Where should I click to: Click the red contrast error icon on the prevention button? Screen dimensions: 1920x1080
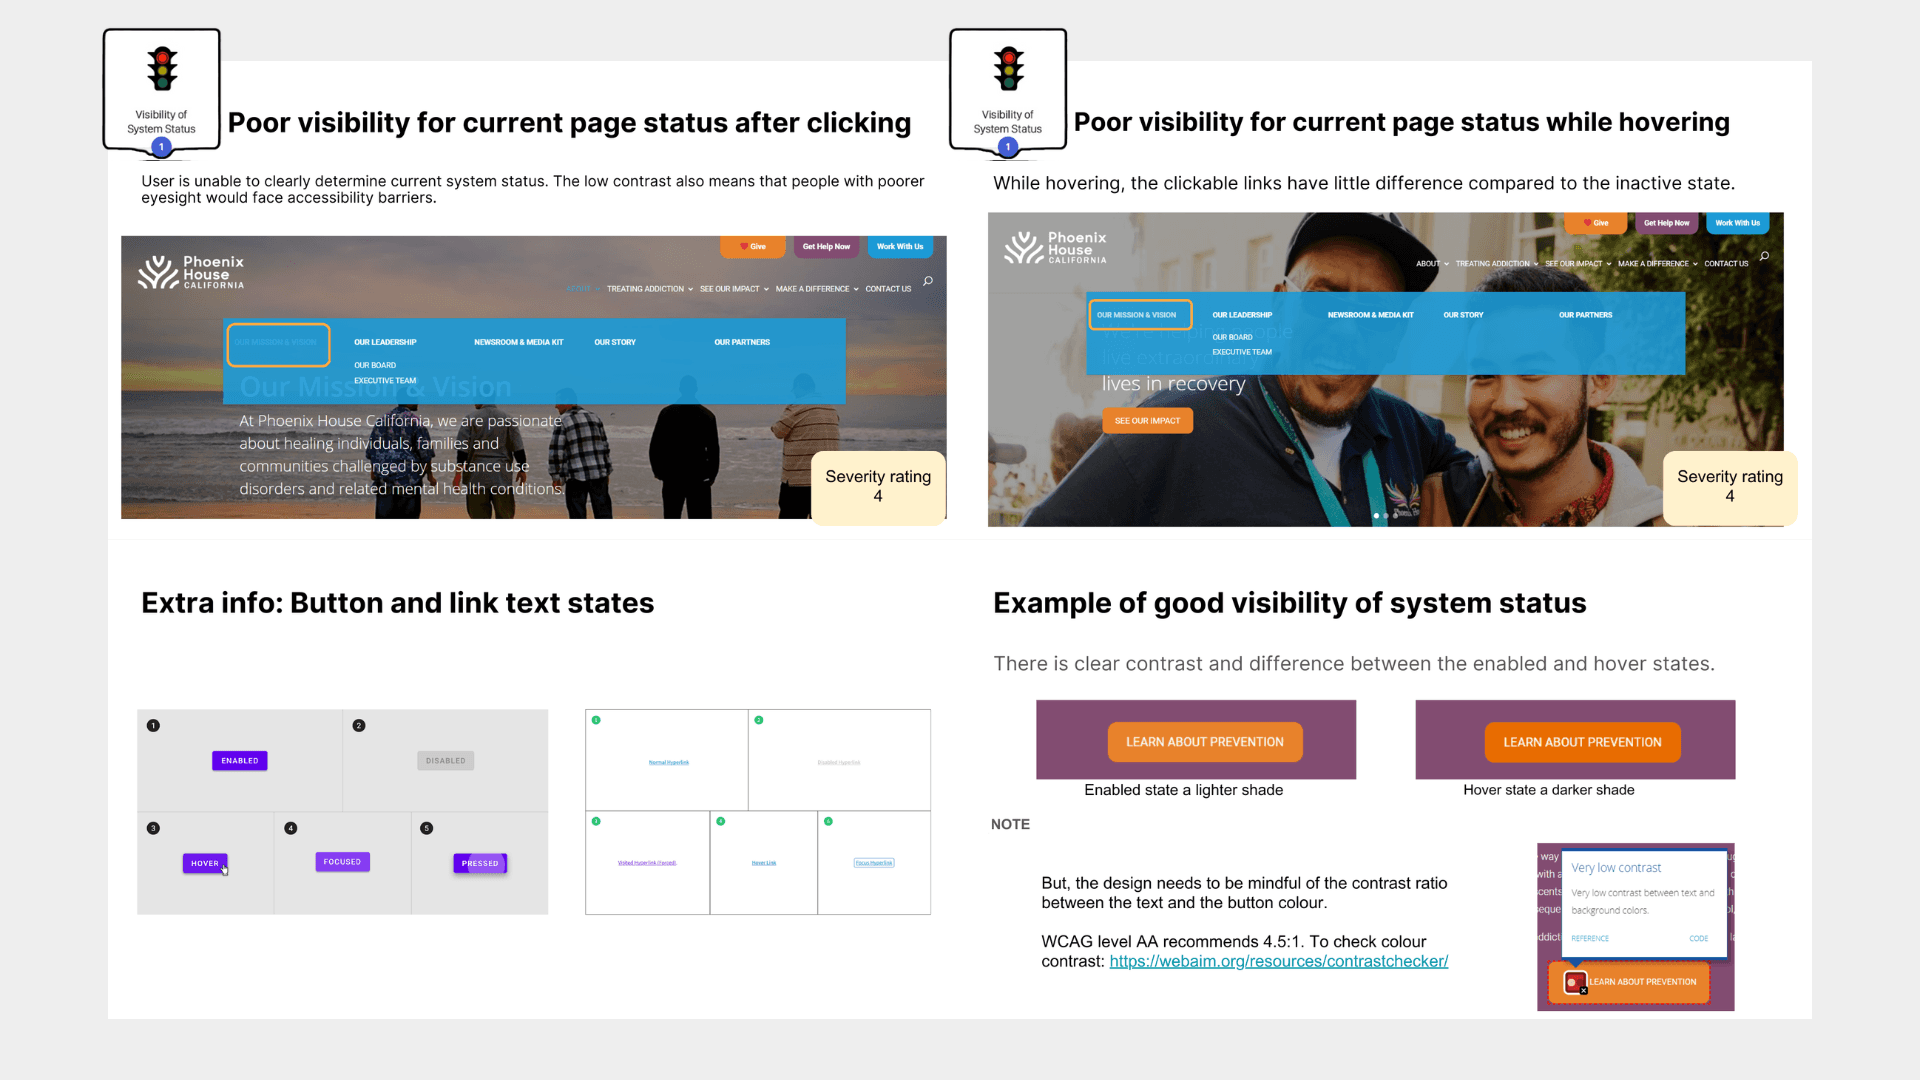pyautogui.click(x=1574, y=983)
